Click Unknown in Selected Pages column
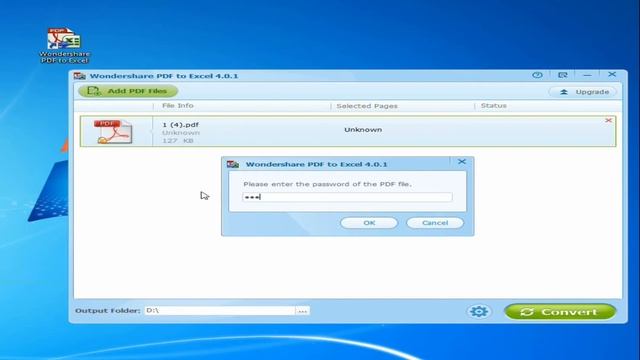The width and height of the screenshot is (640, 360). [x=363, y=130]
